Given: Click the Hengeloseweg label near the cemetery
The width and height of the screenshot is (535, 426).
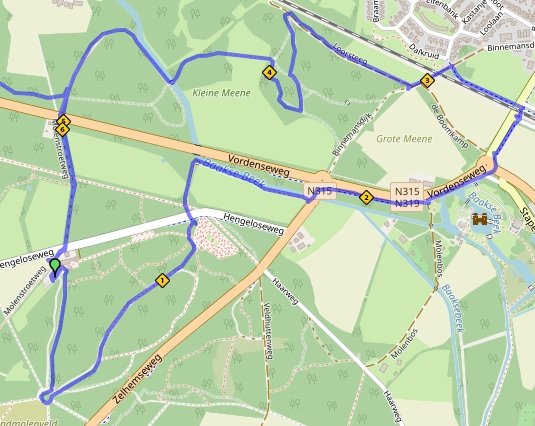Looking at the screenshot, I should coord(254,224).
